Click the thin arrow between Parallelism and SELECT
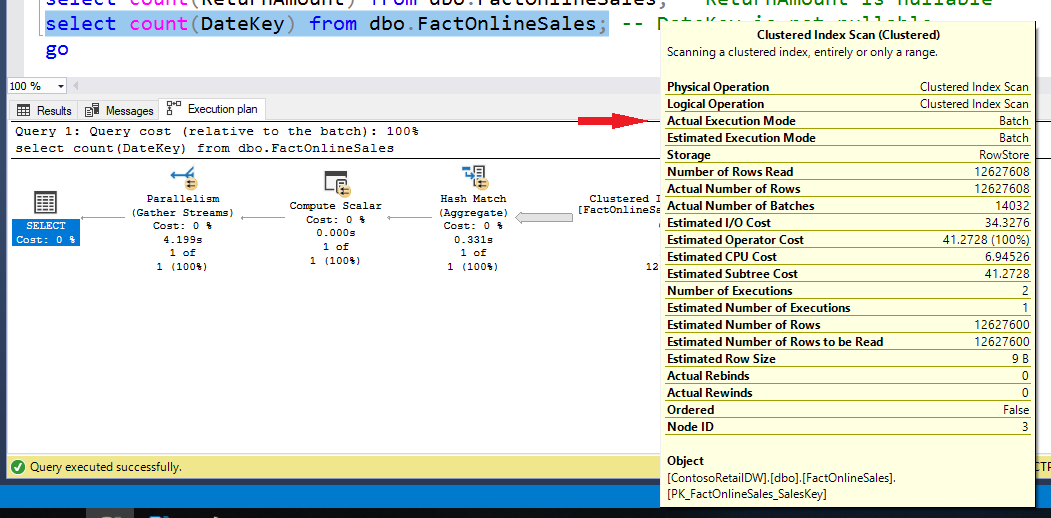 pyautogui.click(x=104, y=217)
